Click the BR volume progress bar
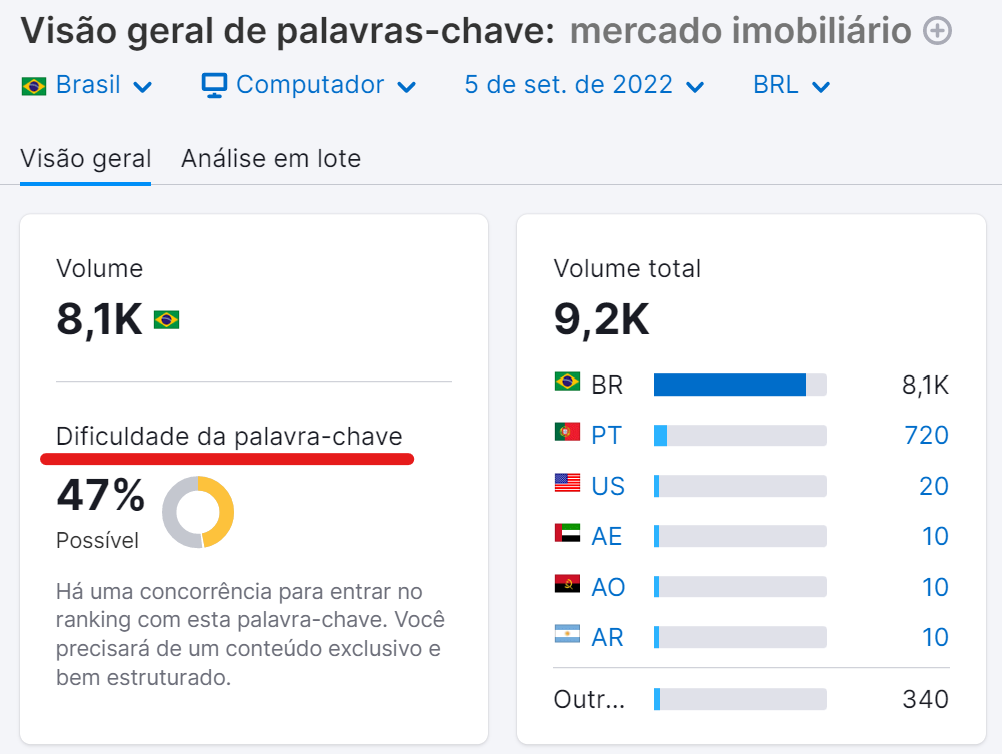 coord(740,384)
